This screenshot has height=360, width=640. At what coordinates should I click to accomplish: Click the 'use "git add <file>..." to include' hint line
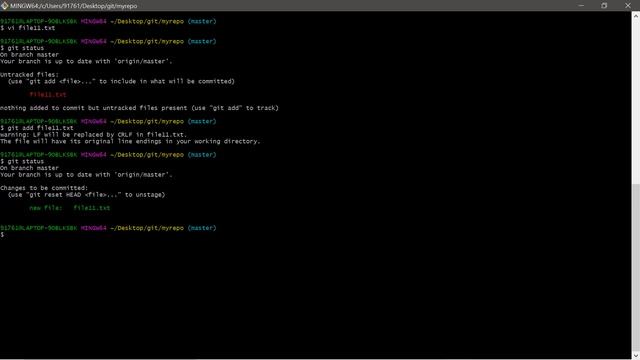[x=121, y=82]
